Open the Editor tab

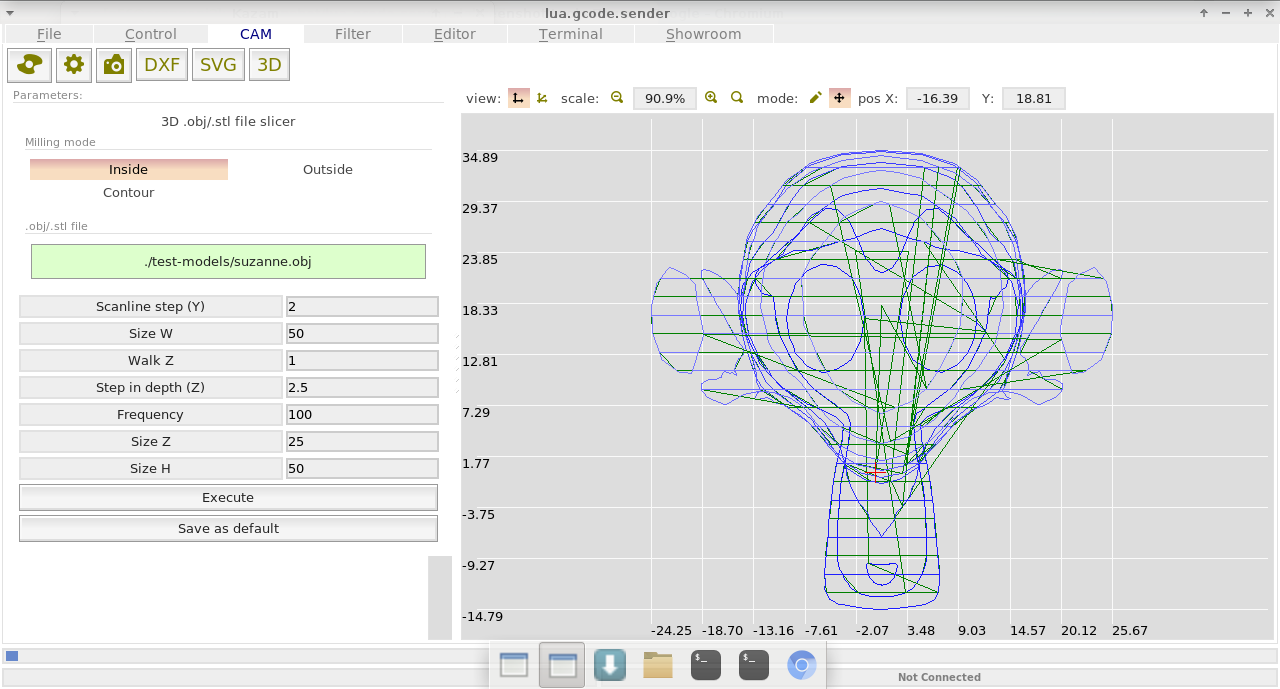(x=455, y=34)
